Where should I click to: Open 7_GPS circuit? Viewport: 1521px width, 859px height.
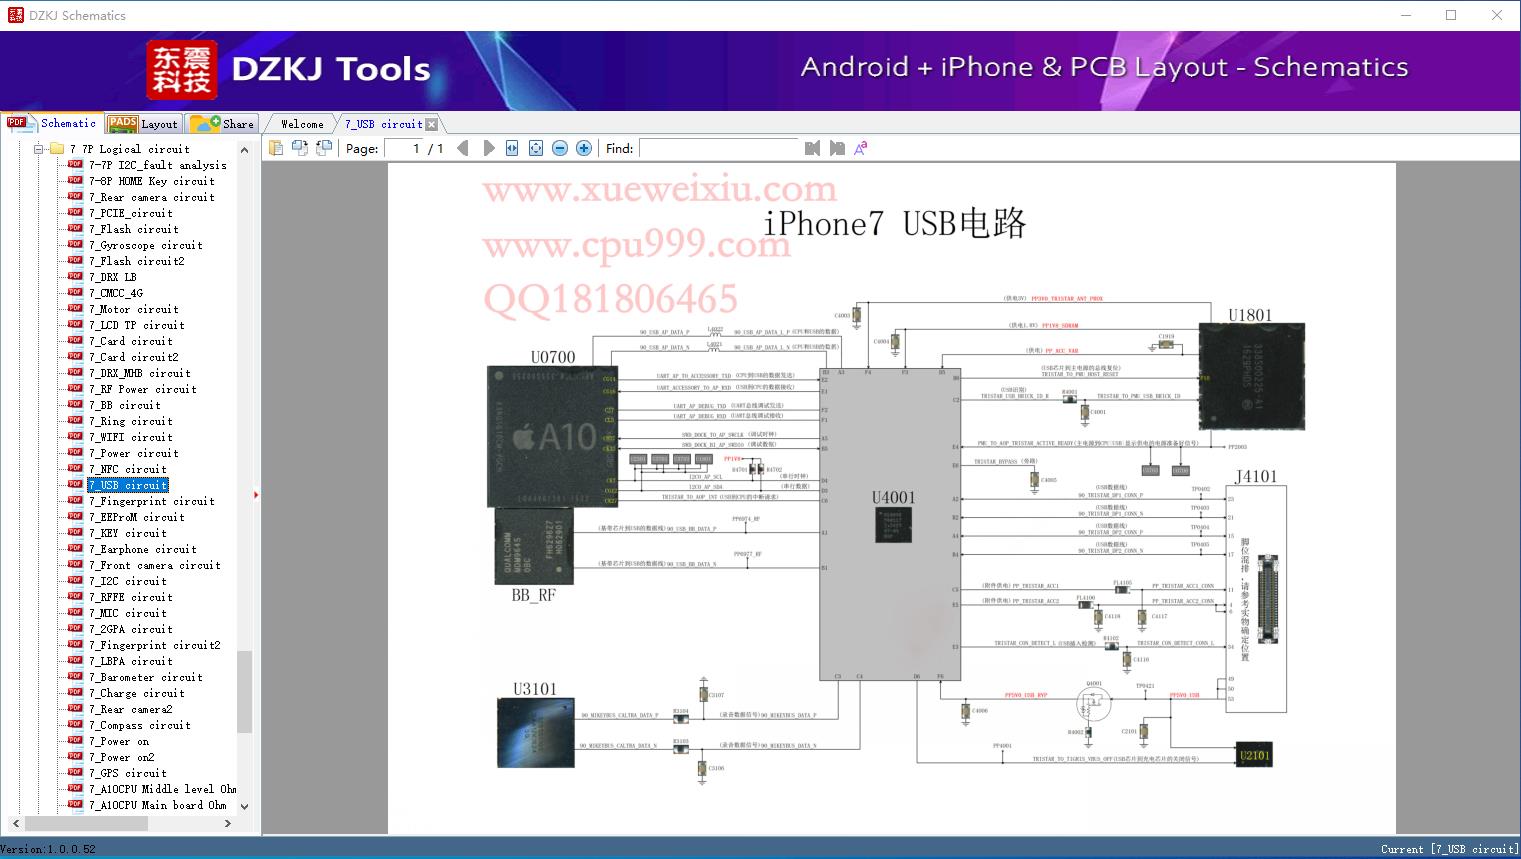[x=128, y=773]
